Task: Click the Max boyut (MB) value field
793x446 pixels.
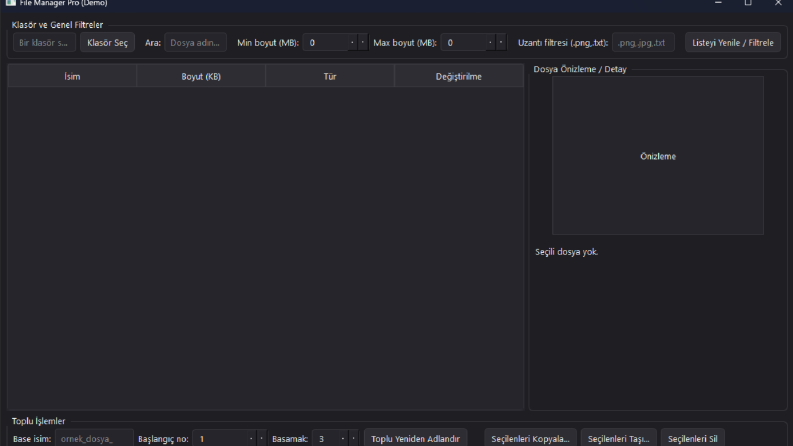Action: pyautogui.click(x=463, y=42)
